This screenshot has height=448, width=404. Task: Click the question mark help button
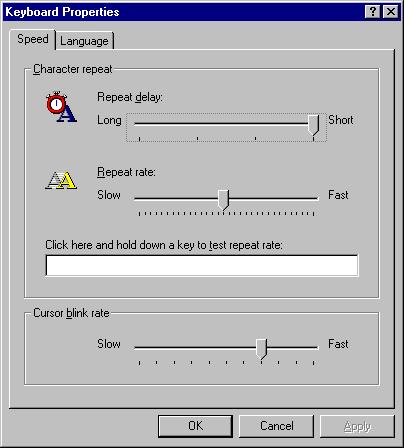coord(372,12)
